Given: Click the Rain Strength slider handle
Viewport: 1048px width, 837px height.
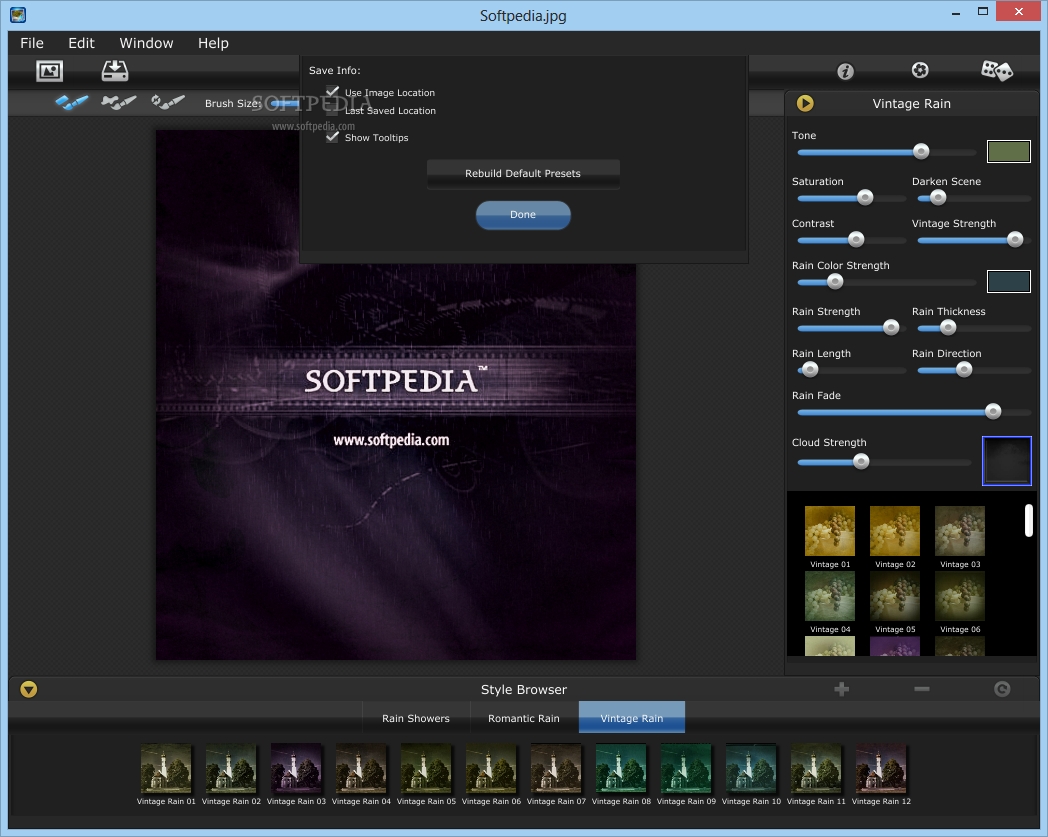Looking at the screenshot, I should [891, 327].
